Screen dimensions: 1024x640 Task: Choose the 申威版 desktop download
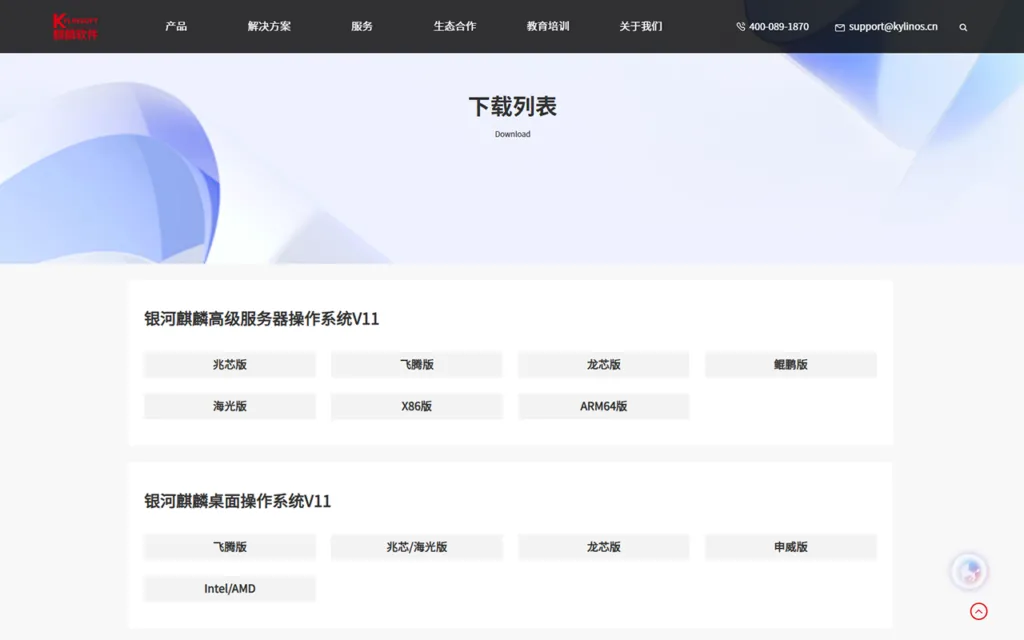(x=791, y=547)
